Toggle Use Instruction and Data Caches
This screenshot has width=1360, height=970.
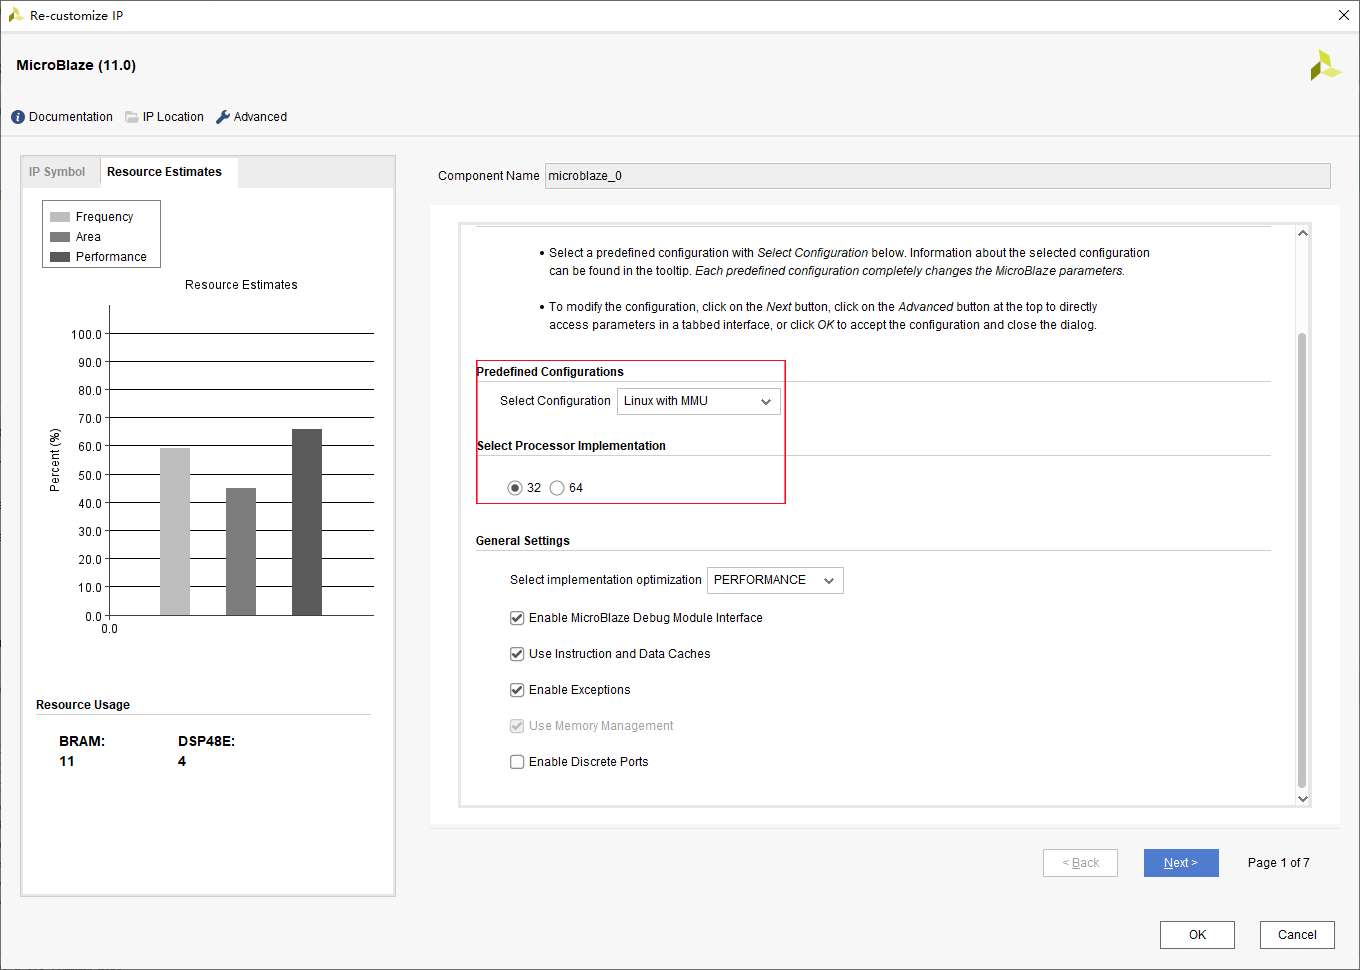[x=517, y=654]
